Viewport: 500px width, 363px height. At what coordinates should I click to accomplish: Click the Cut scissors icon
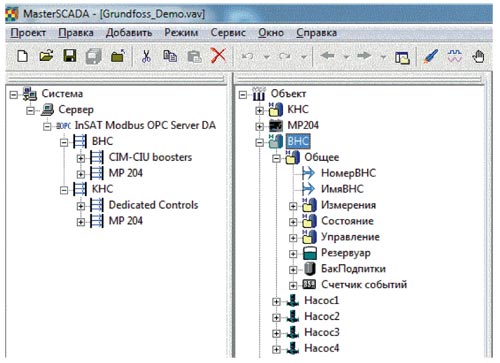146,56
